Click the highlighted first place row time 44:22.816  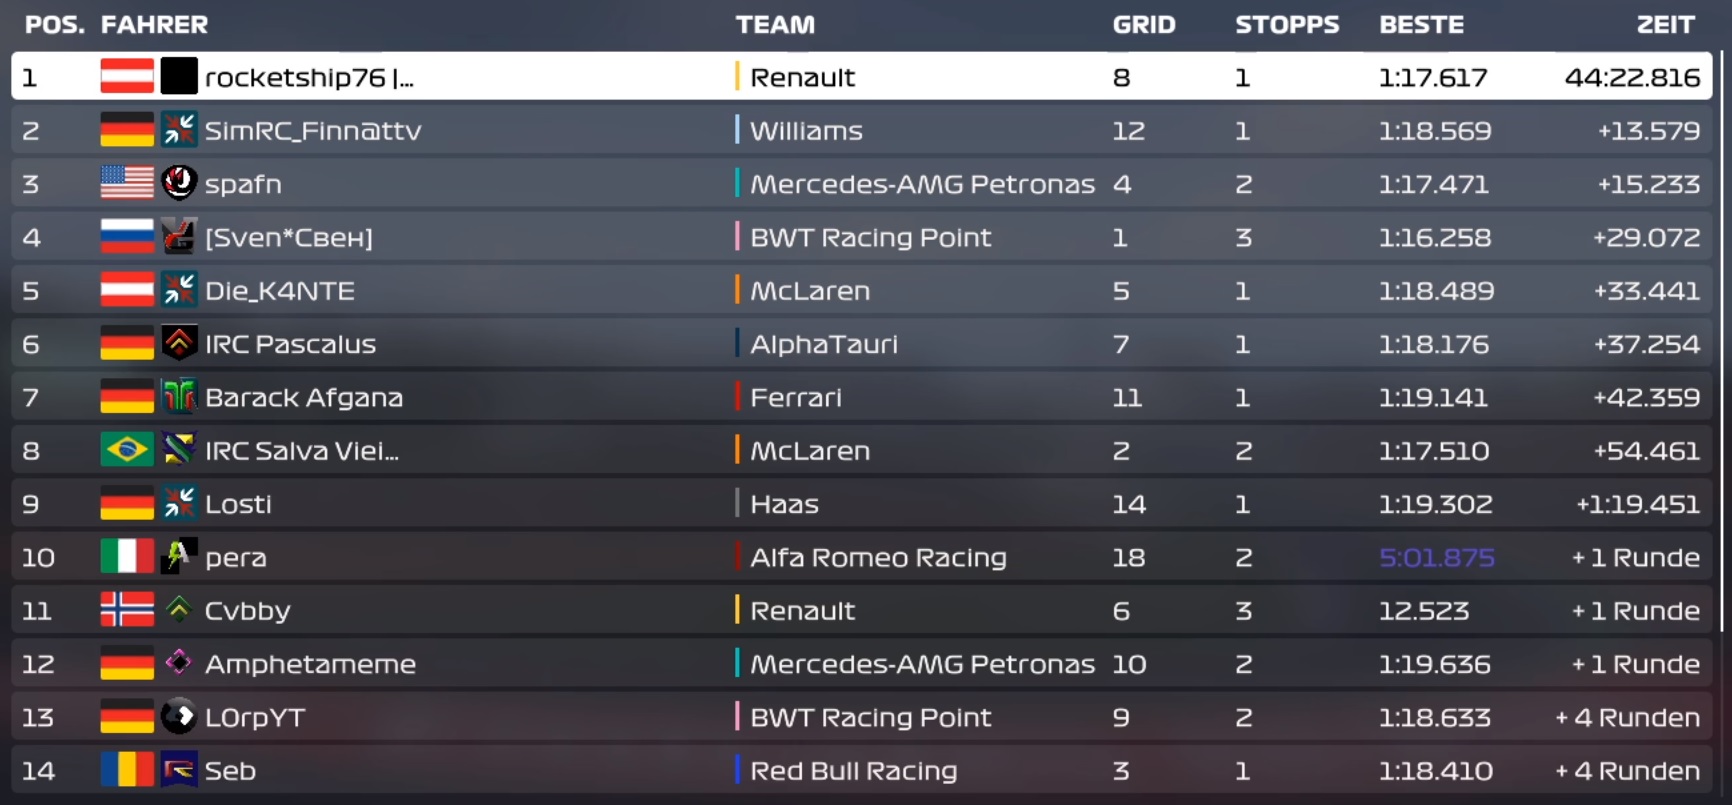tap(1632, 78)
